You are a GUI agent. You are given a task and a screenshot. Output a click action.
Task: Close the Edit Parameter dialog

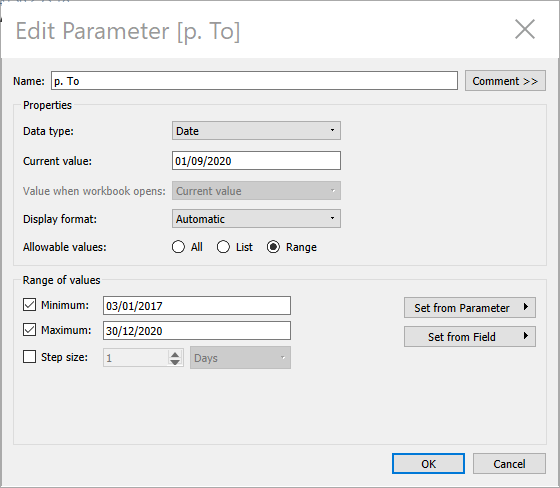tap(525, 29)
